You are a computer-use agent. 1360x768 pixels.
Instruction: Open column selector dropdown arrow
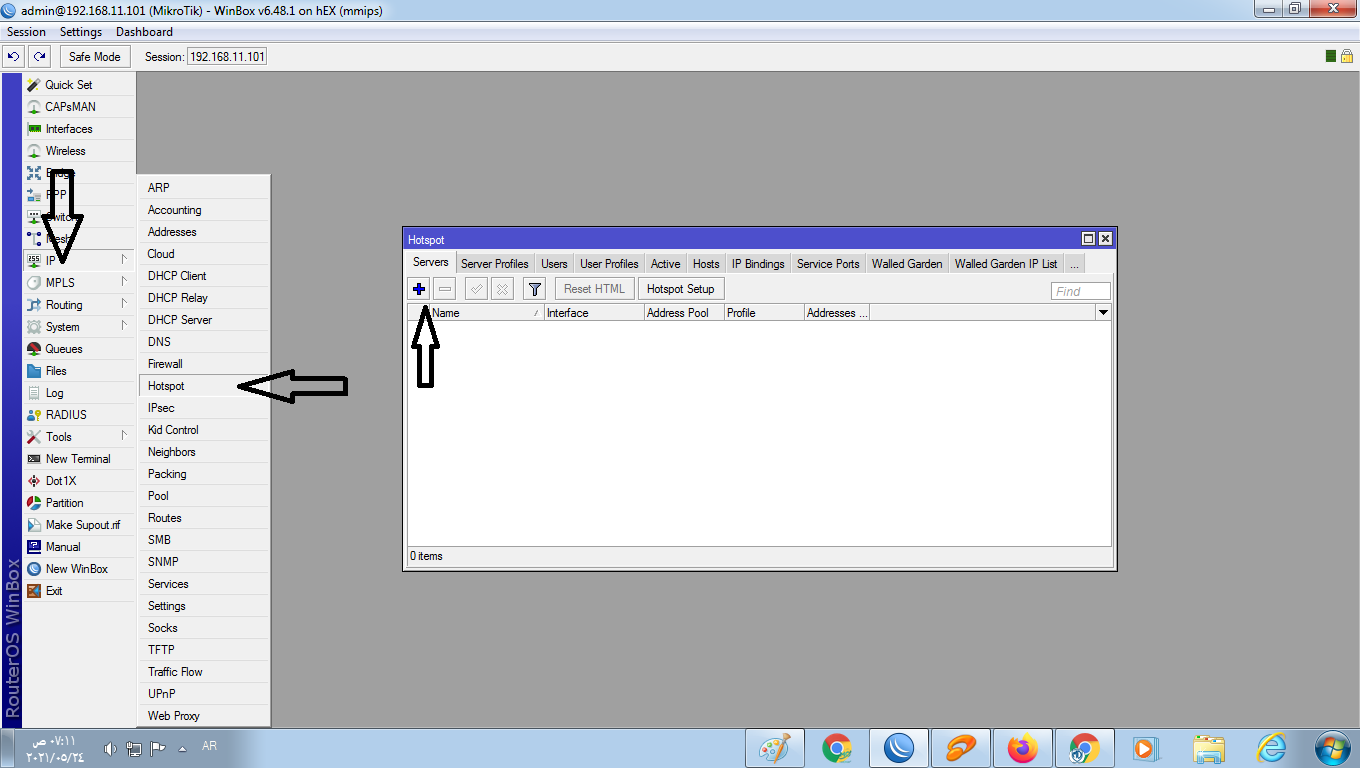(x=1103, y=313)
